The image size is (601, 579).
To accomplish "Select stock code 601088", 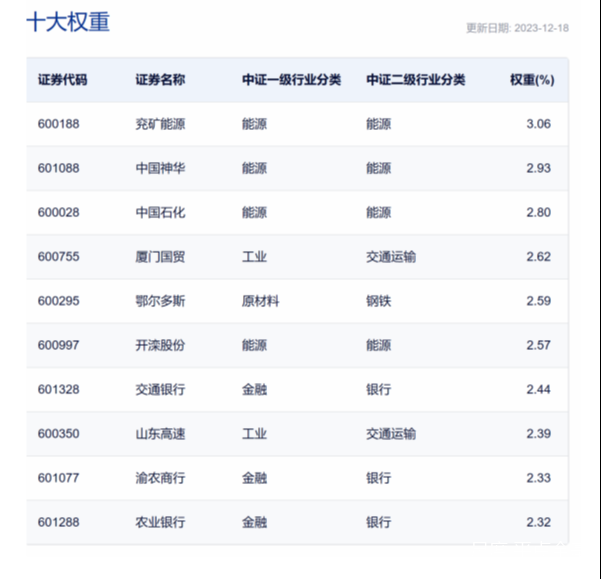I will [x=59, y=168].
